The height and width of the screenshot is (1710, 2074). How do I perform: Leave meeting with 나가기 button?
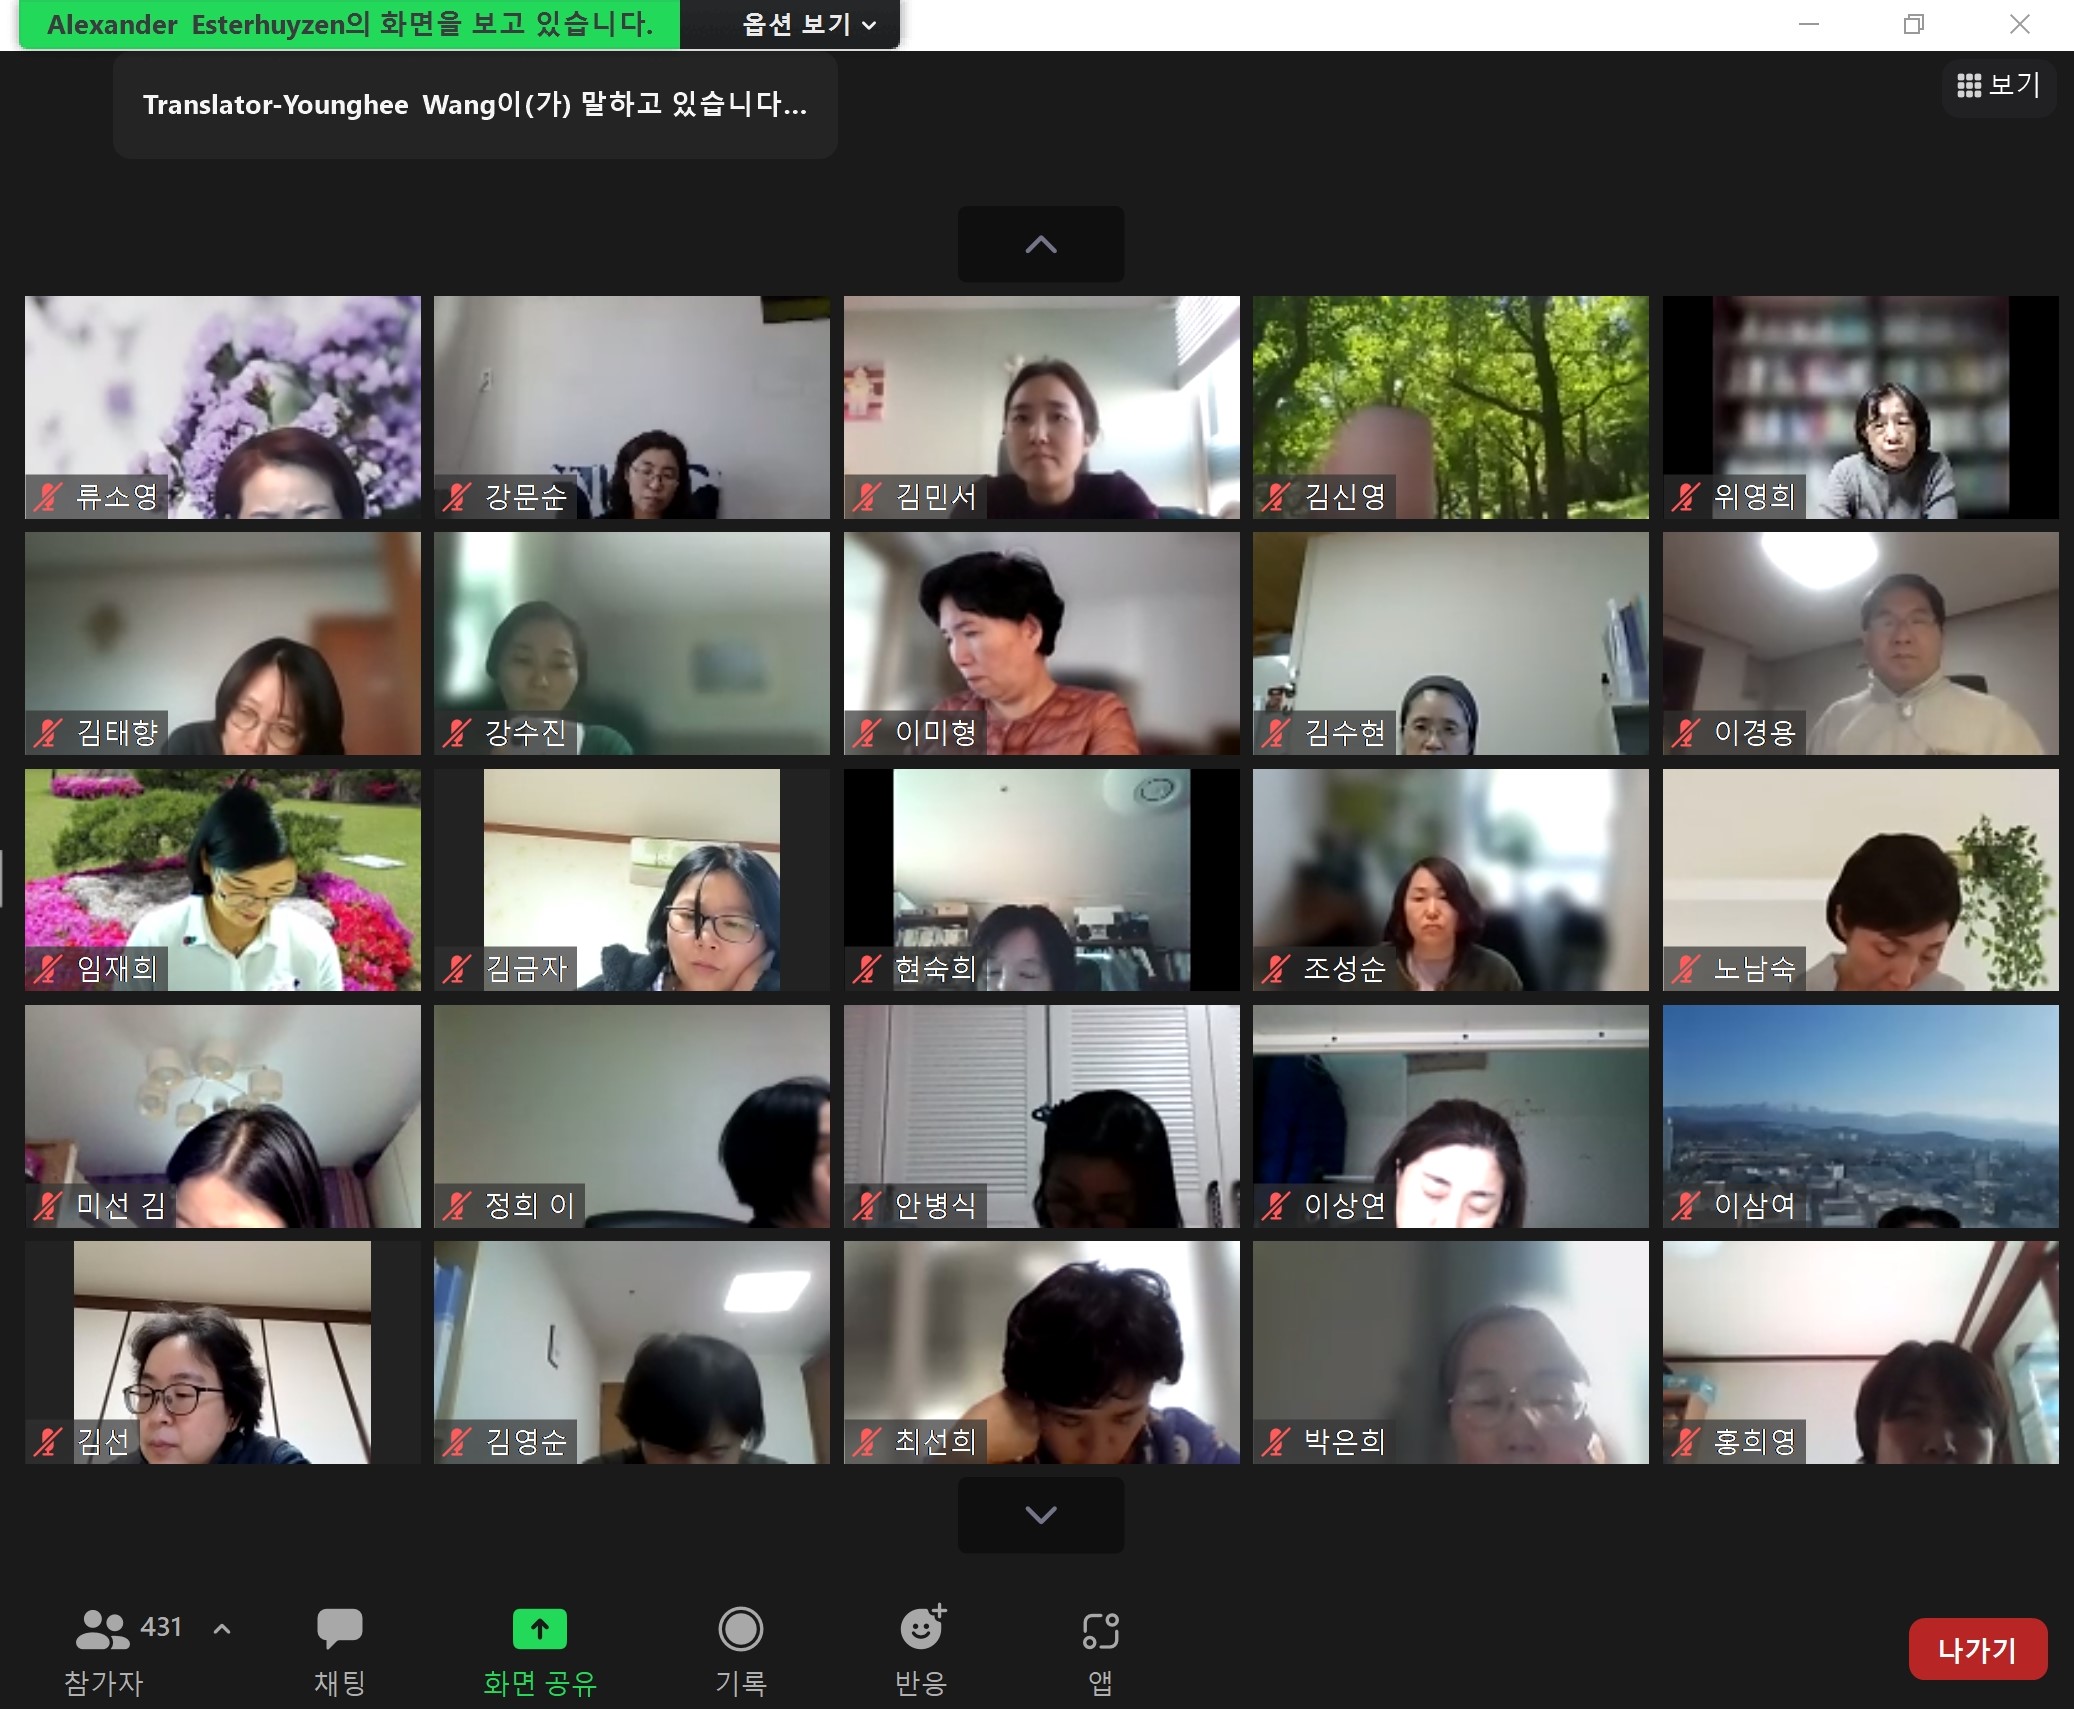coord(1977,1649)
